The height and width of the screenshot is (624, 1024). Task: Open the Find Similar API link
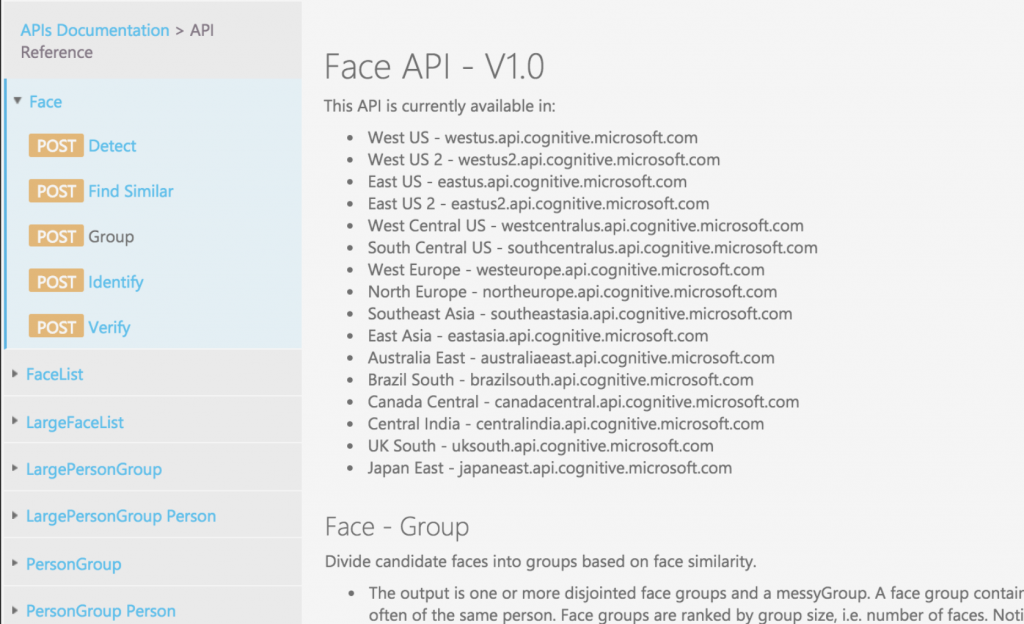(131, 191)
